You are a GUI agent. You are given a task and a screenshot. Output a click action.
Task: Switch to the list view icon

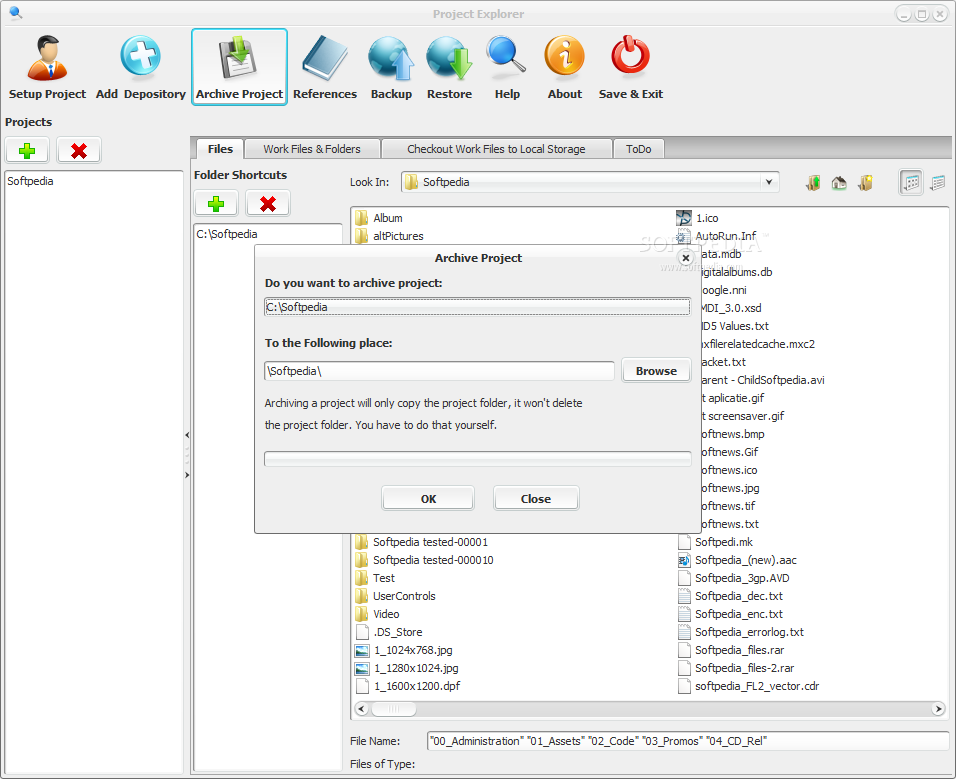[911, 182]
